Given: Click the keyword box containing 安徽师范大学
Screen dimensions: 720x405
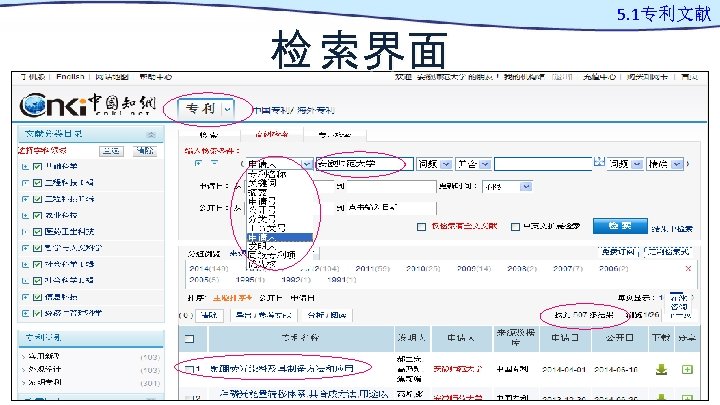Looking at the screenshot, I should coord(364,164).
